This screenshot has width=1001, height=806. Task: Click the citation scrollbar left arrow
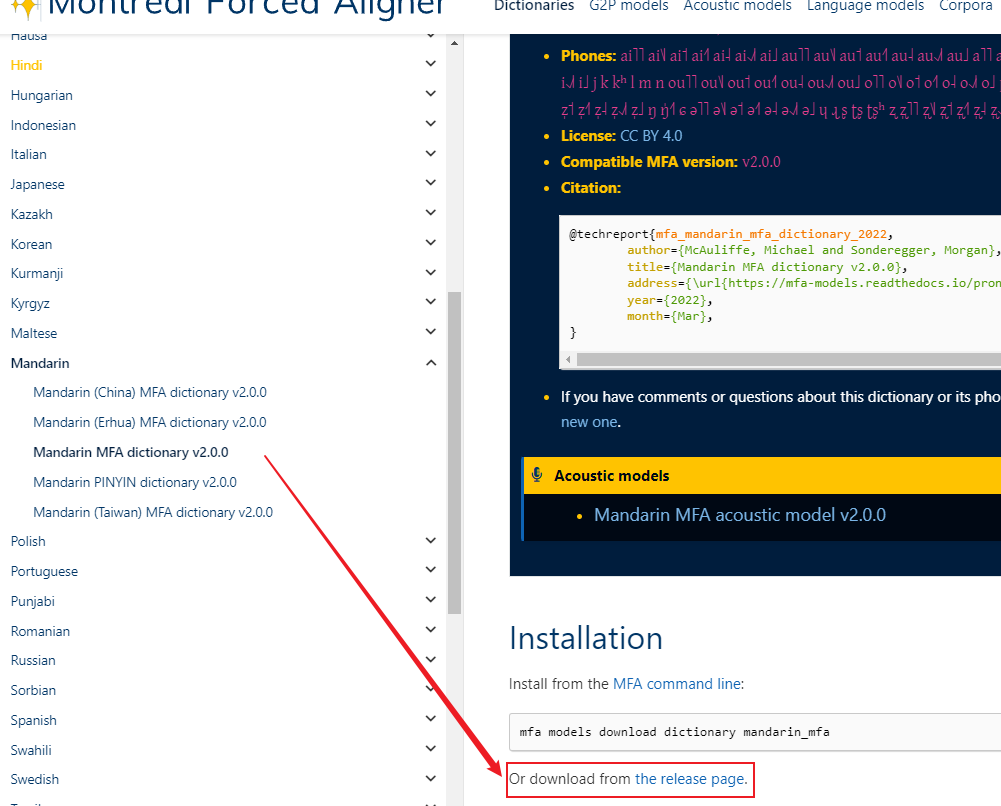pyautogui.click(x=568, y=359)
